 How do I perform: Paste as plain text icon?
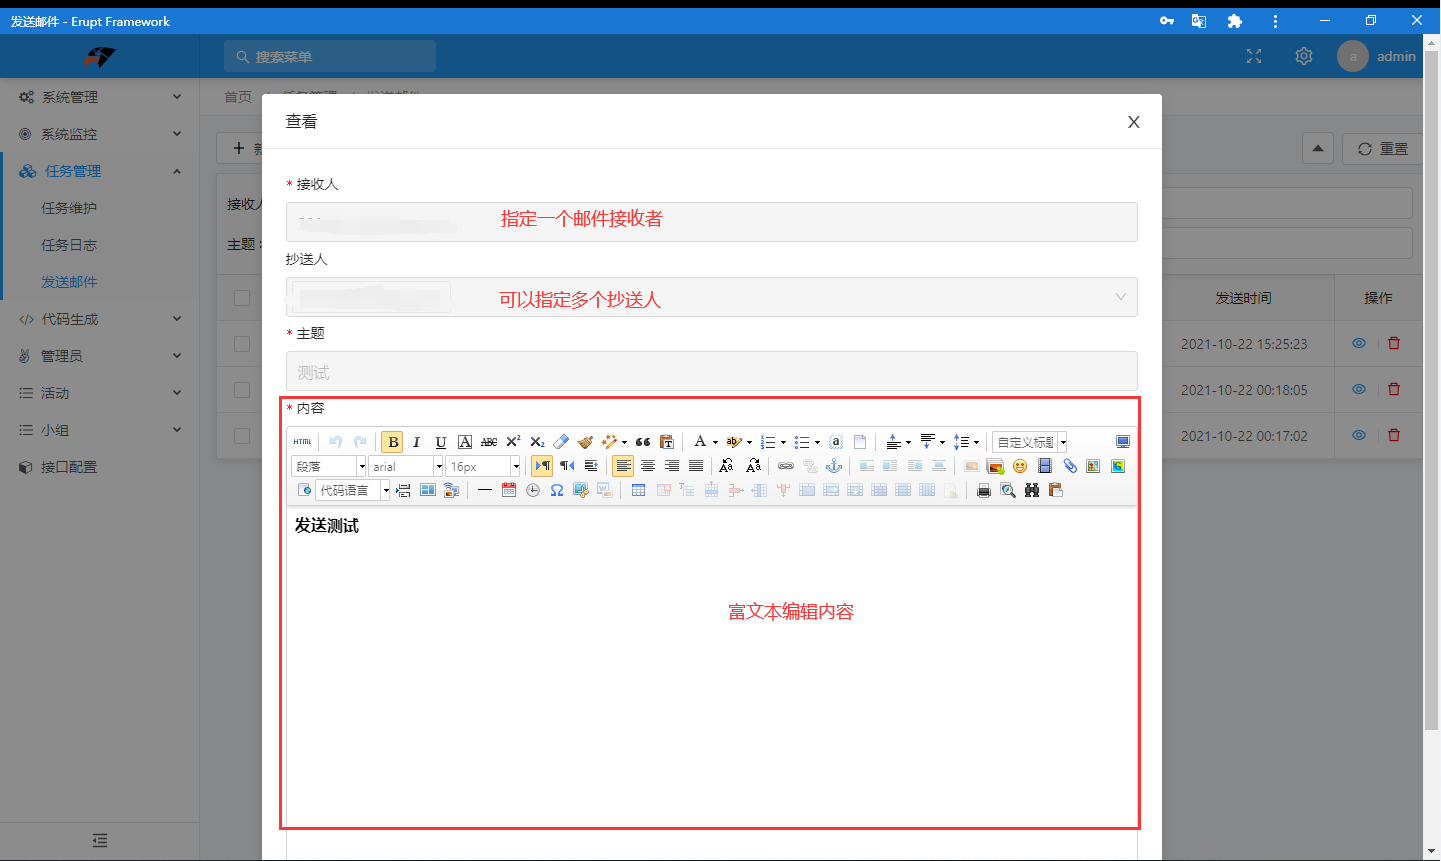667,442
